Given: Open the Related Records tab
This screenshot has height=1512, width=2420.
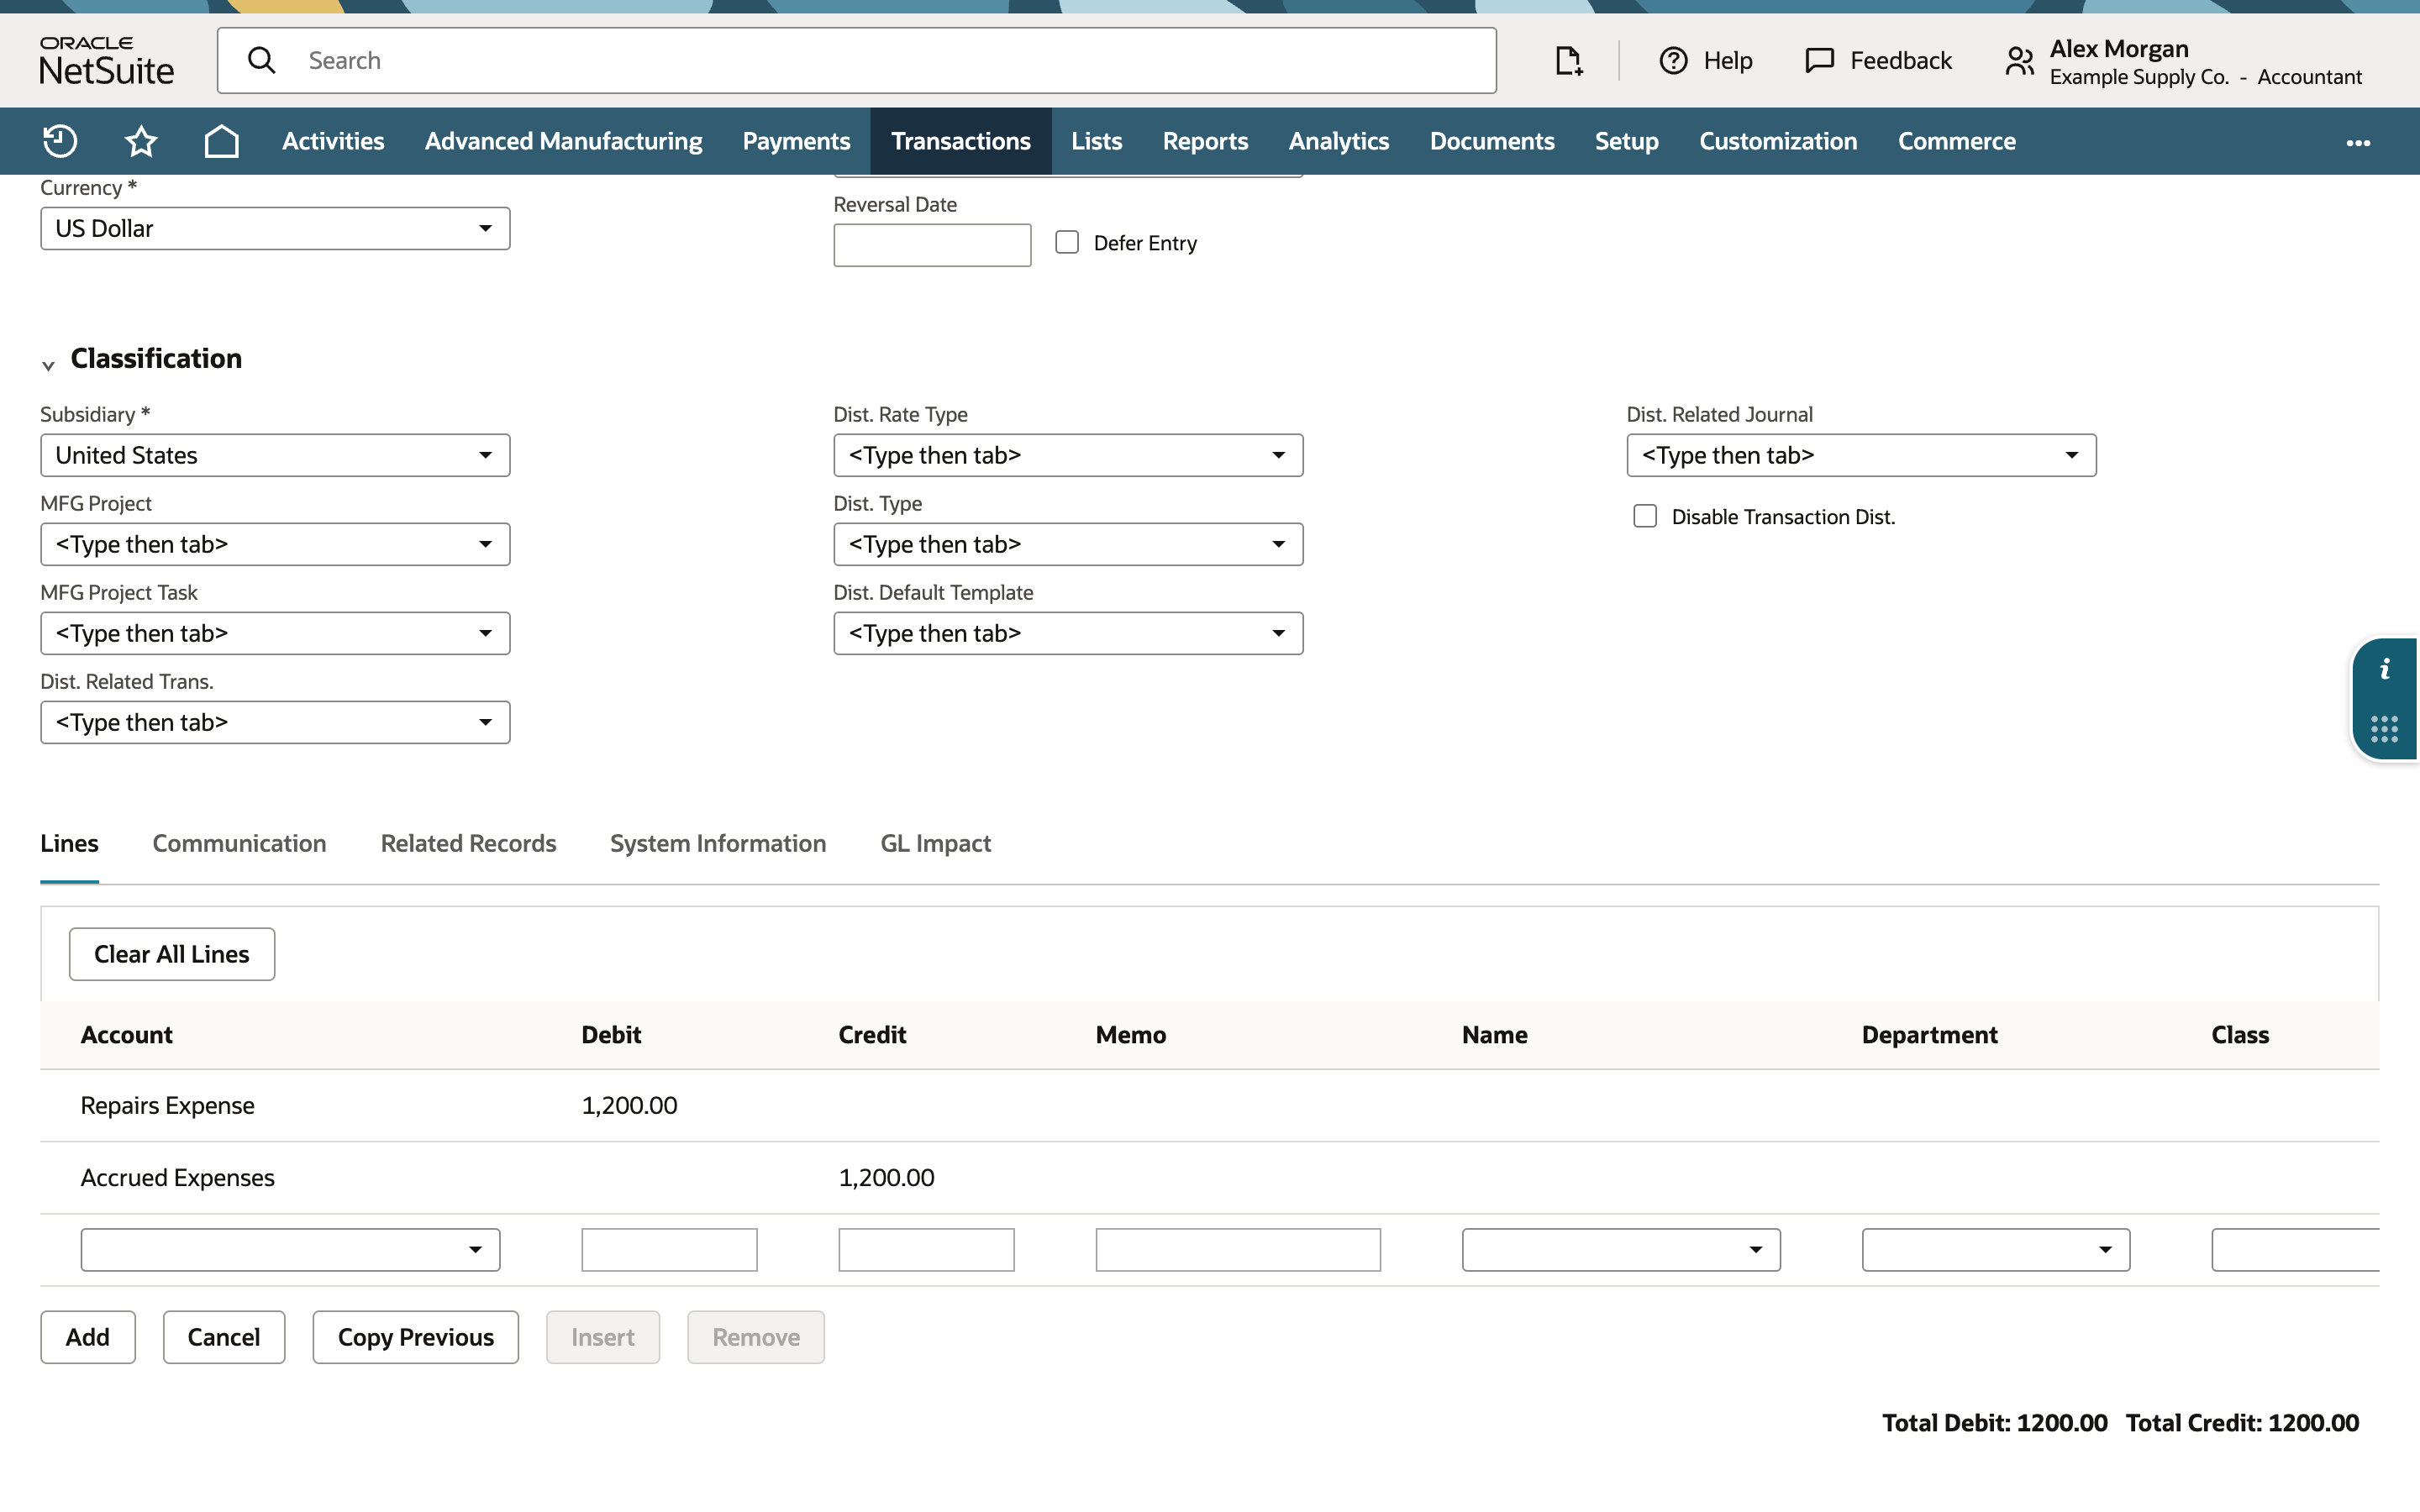Looking at the screenshot, I should tap(468, 843).
